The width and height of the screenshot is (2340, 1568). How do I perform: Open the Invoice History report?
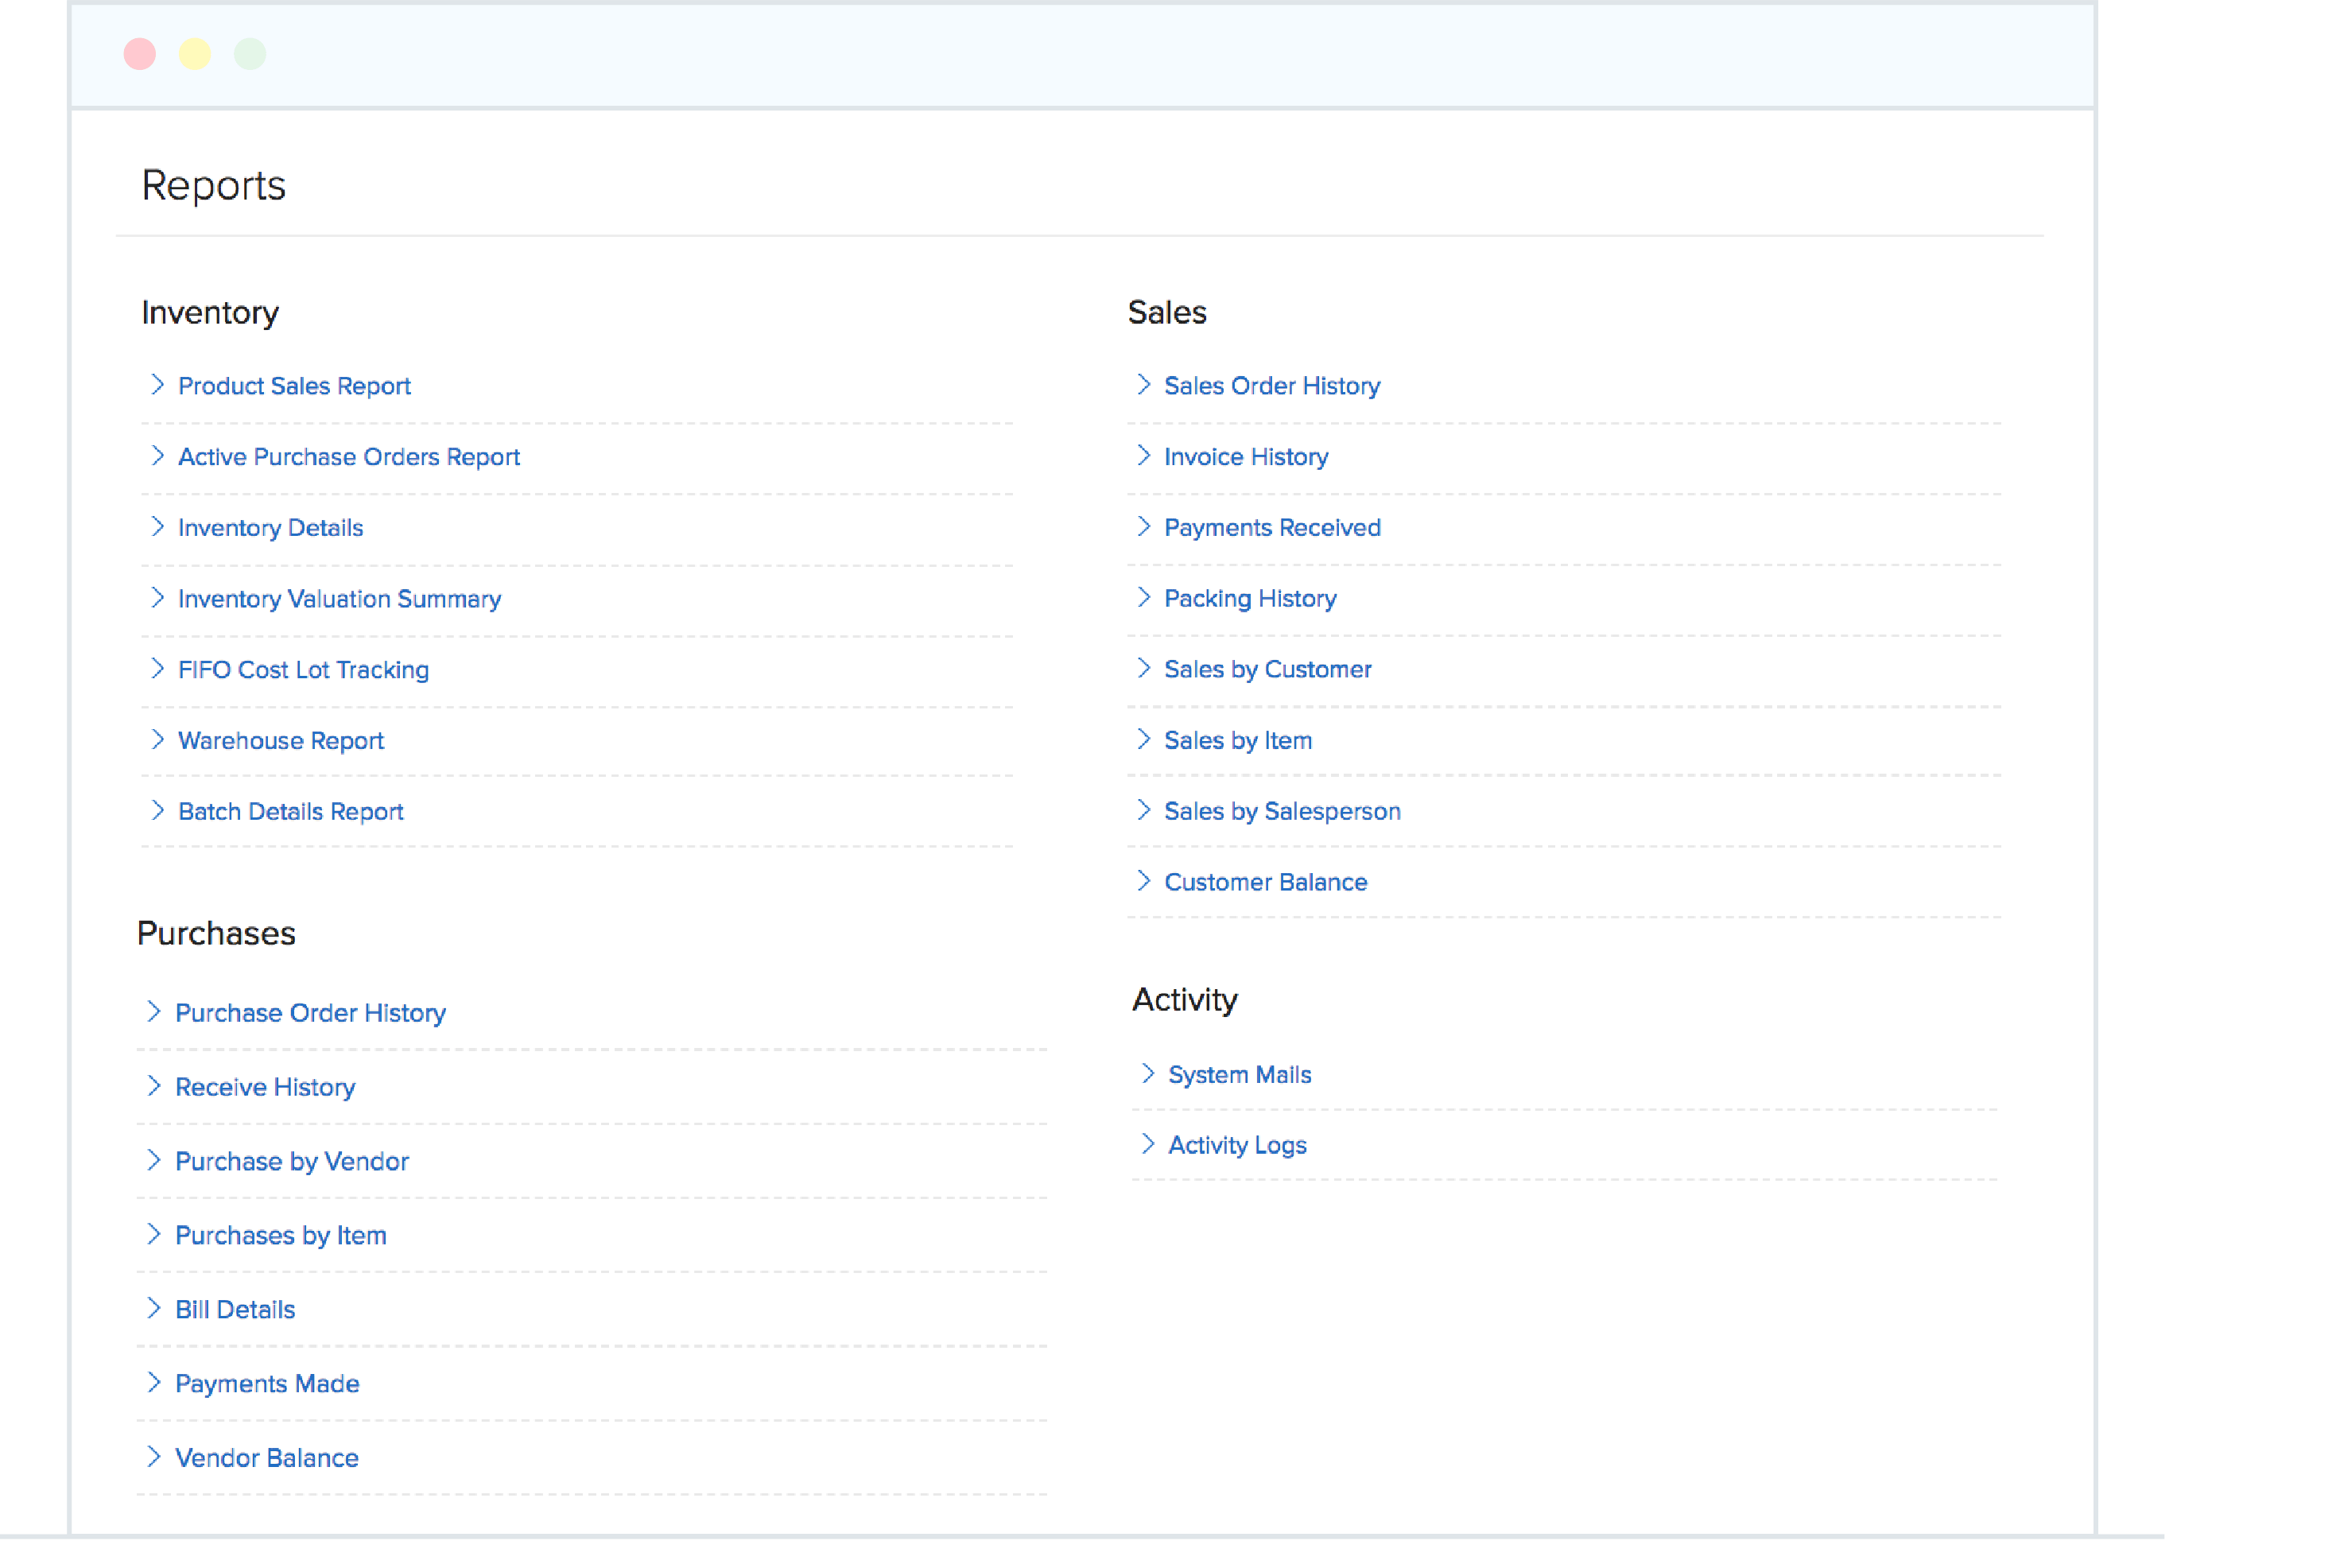pos(1245,457)
